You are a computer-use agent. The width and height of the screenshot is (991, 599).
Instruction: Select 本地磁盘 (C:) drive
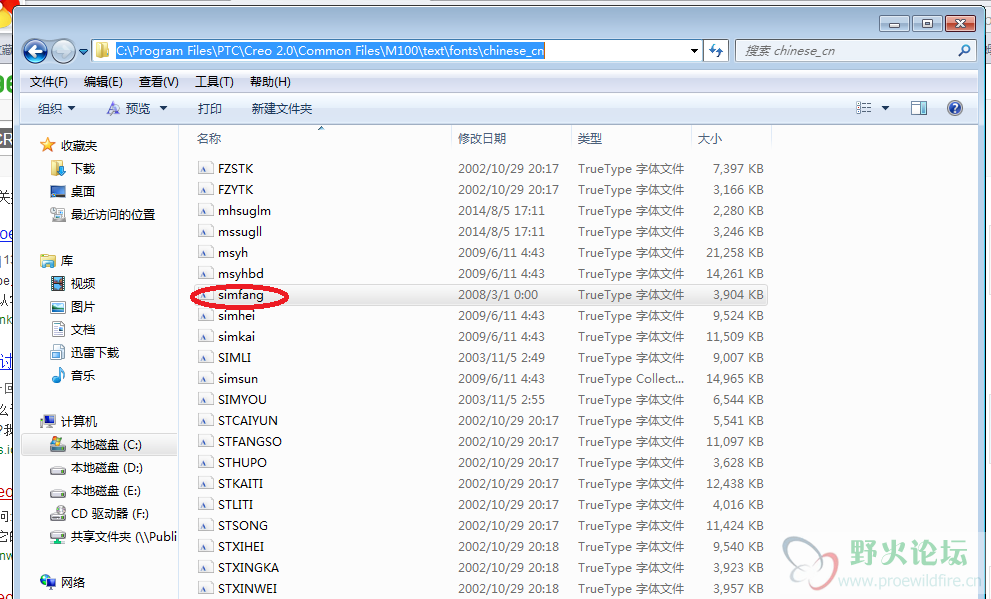point(106,445)
